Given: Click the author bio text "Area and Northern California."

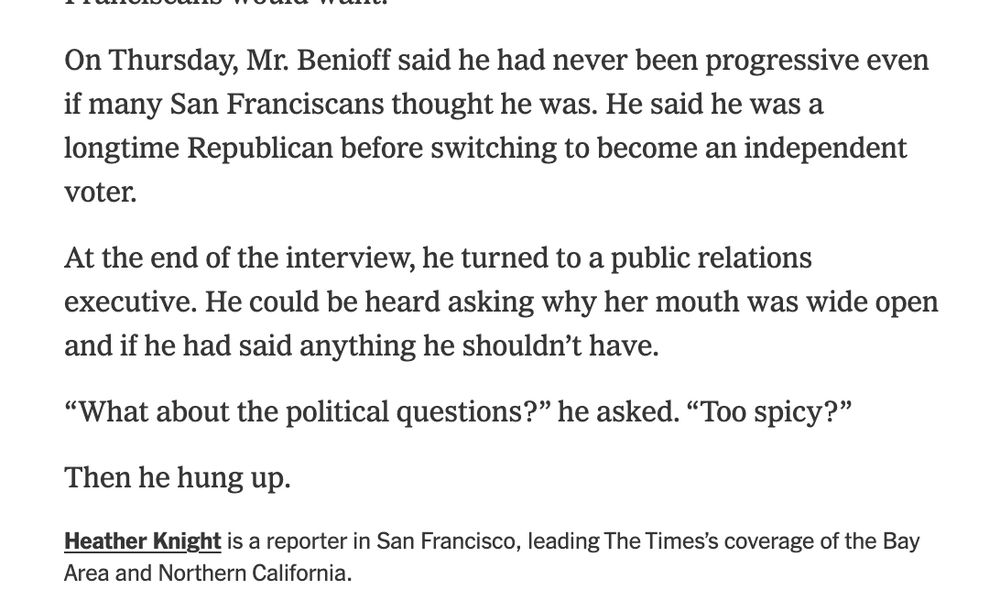Looking at the screenshot, I should pos(208,573).
